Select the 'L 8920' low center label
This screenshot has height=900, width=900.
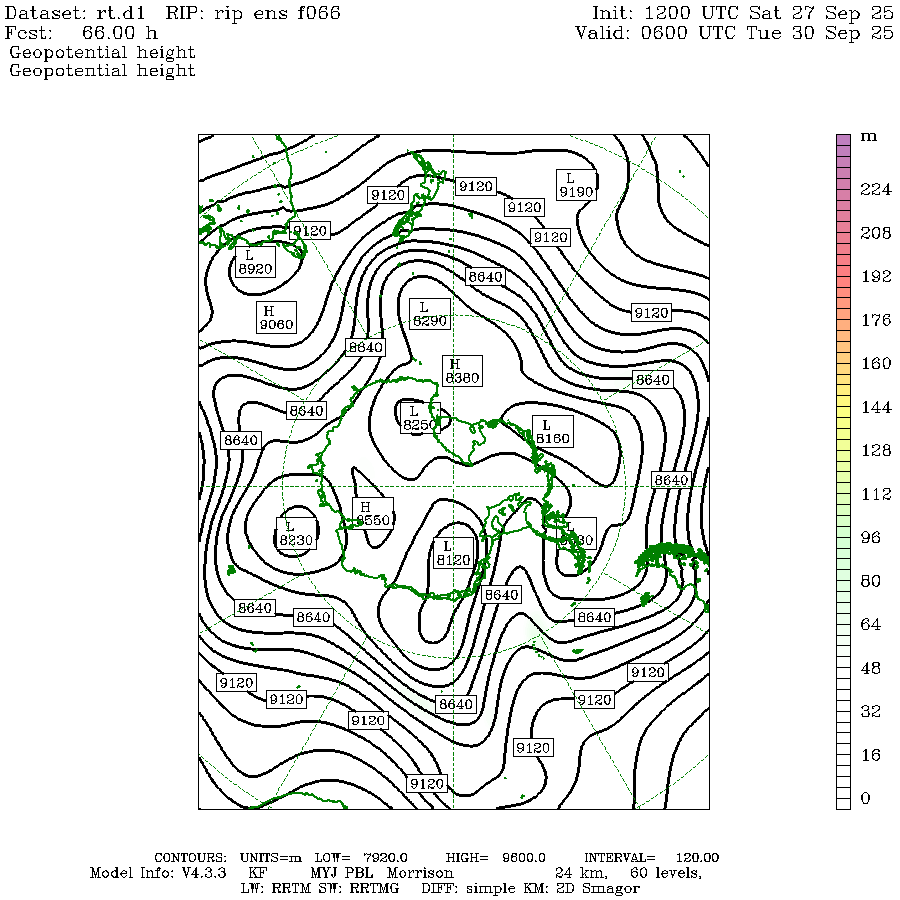(x=255, y=262)
